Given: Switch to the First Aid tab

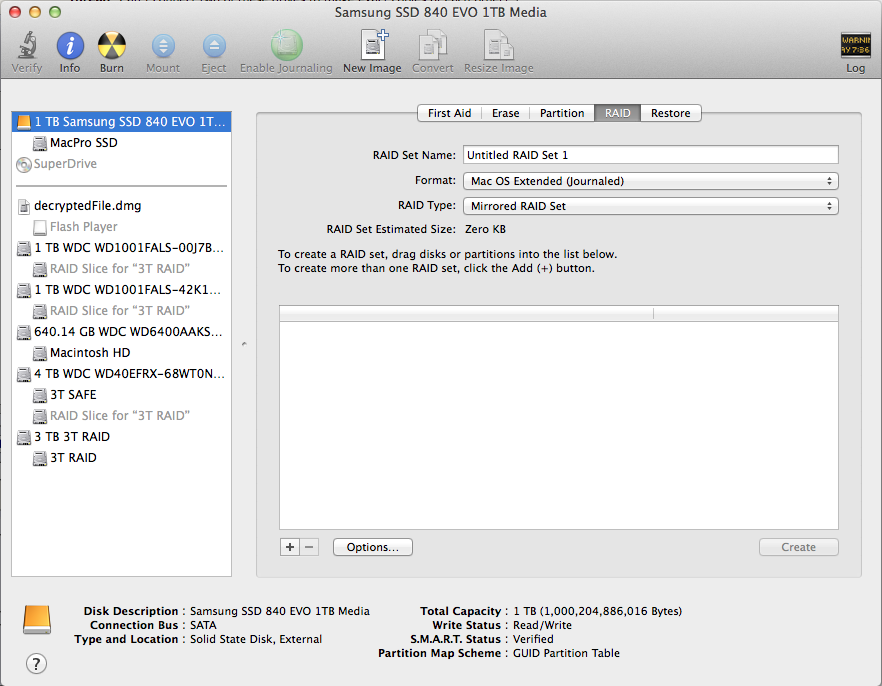Looking at the screenshot, I should click(x=449, y=113).
